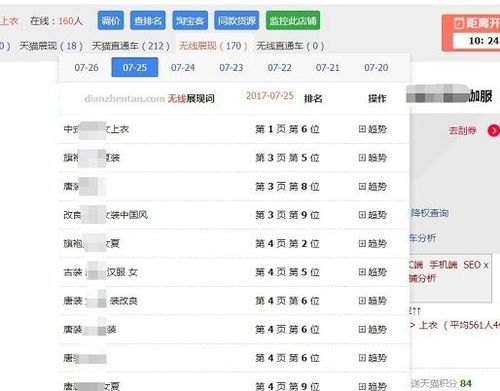Click rank text 第 4 页 第 2 位
The width and height of the screenshot is (500, 391).
click(287, 244)
